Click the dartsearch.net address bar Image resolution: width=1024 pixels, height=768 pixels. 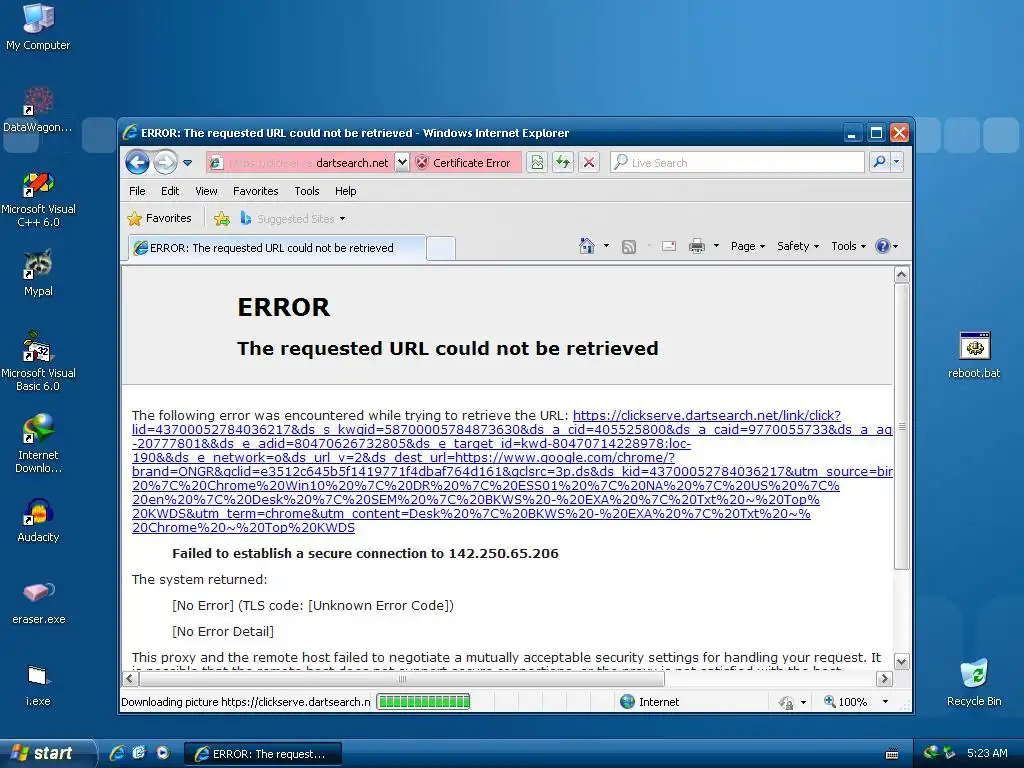coord(300,163)
